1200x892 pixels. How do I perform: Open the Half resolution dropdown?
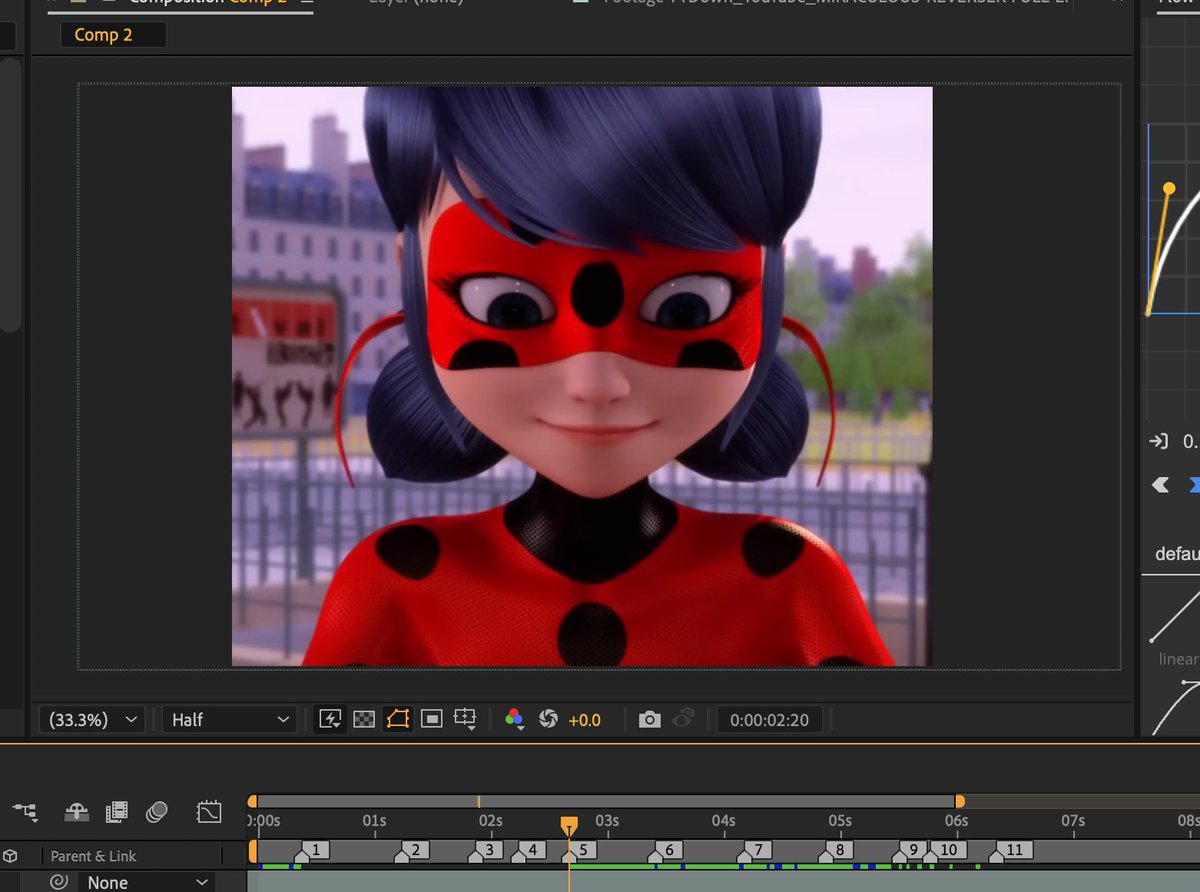pyautogui.click(x=230, y=719)
